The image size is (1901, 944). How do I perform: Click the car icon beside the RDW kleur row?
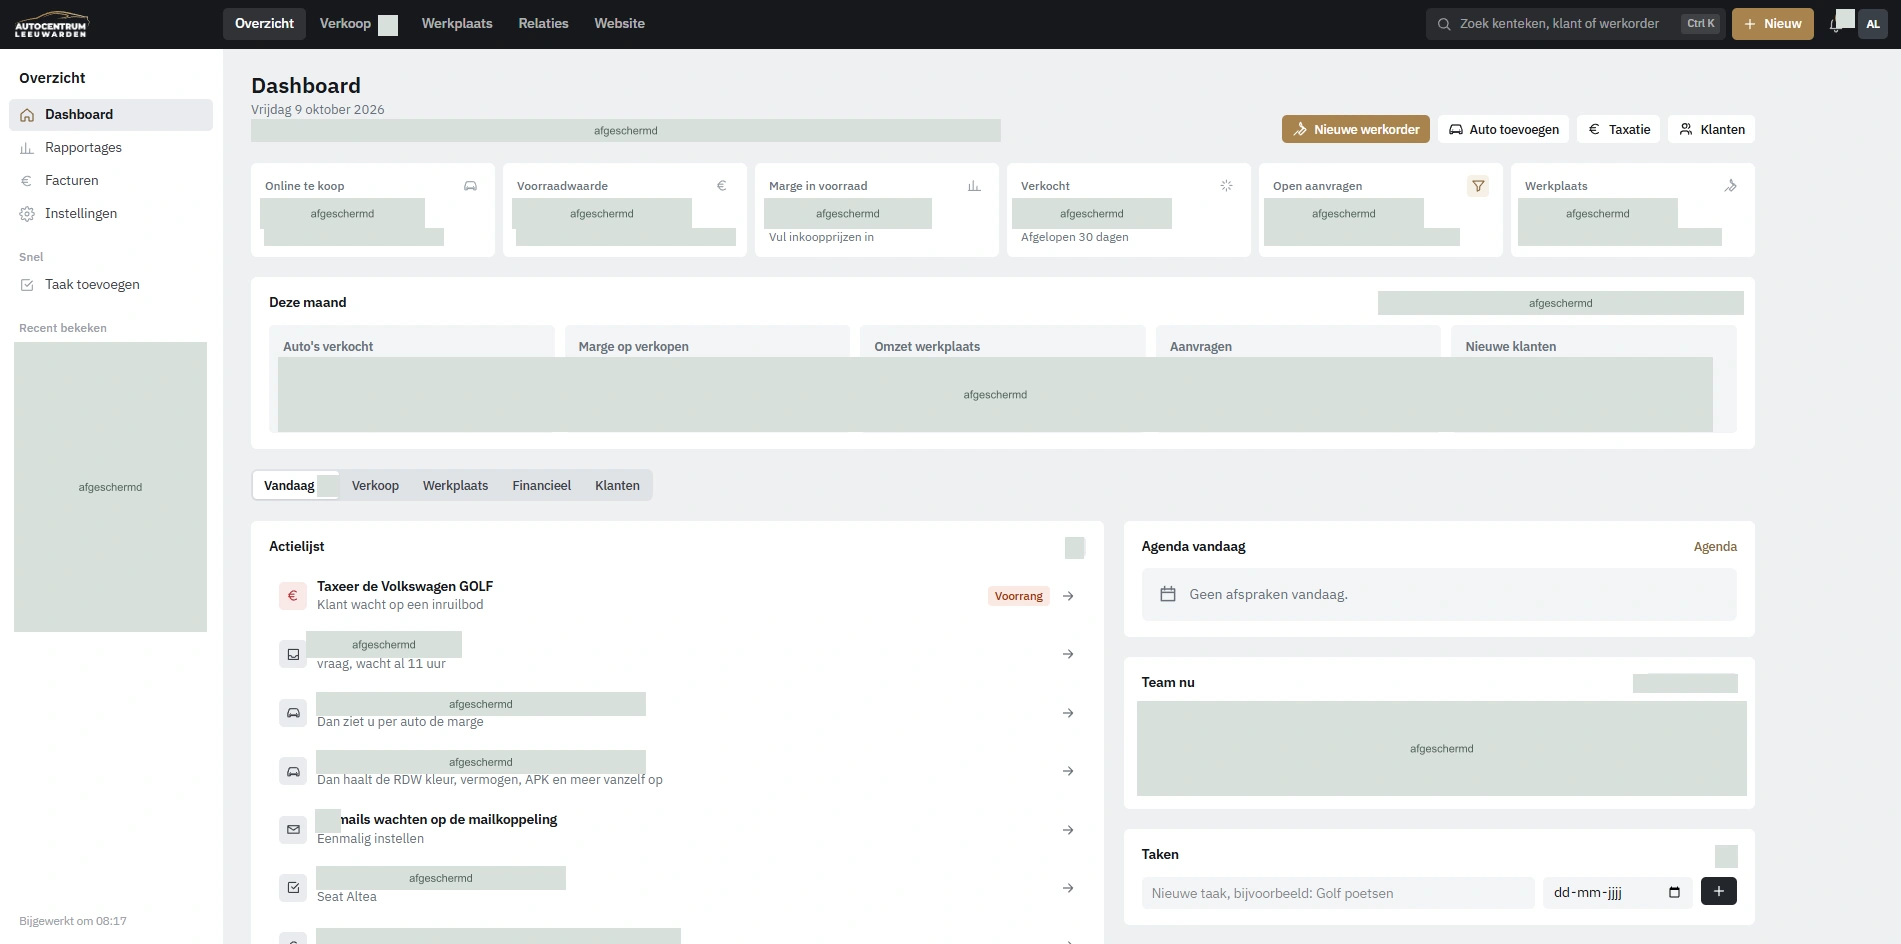click(x=293, y=771)
